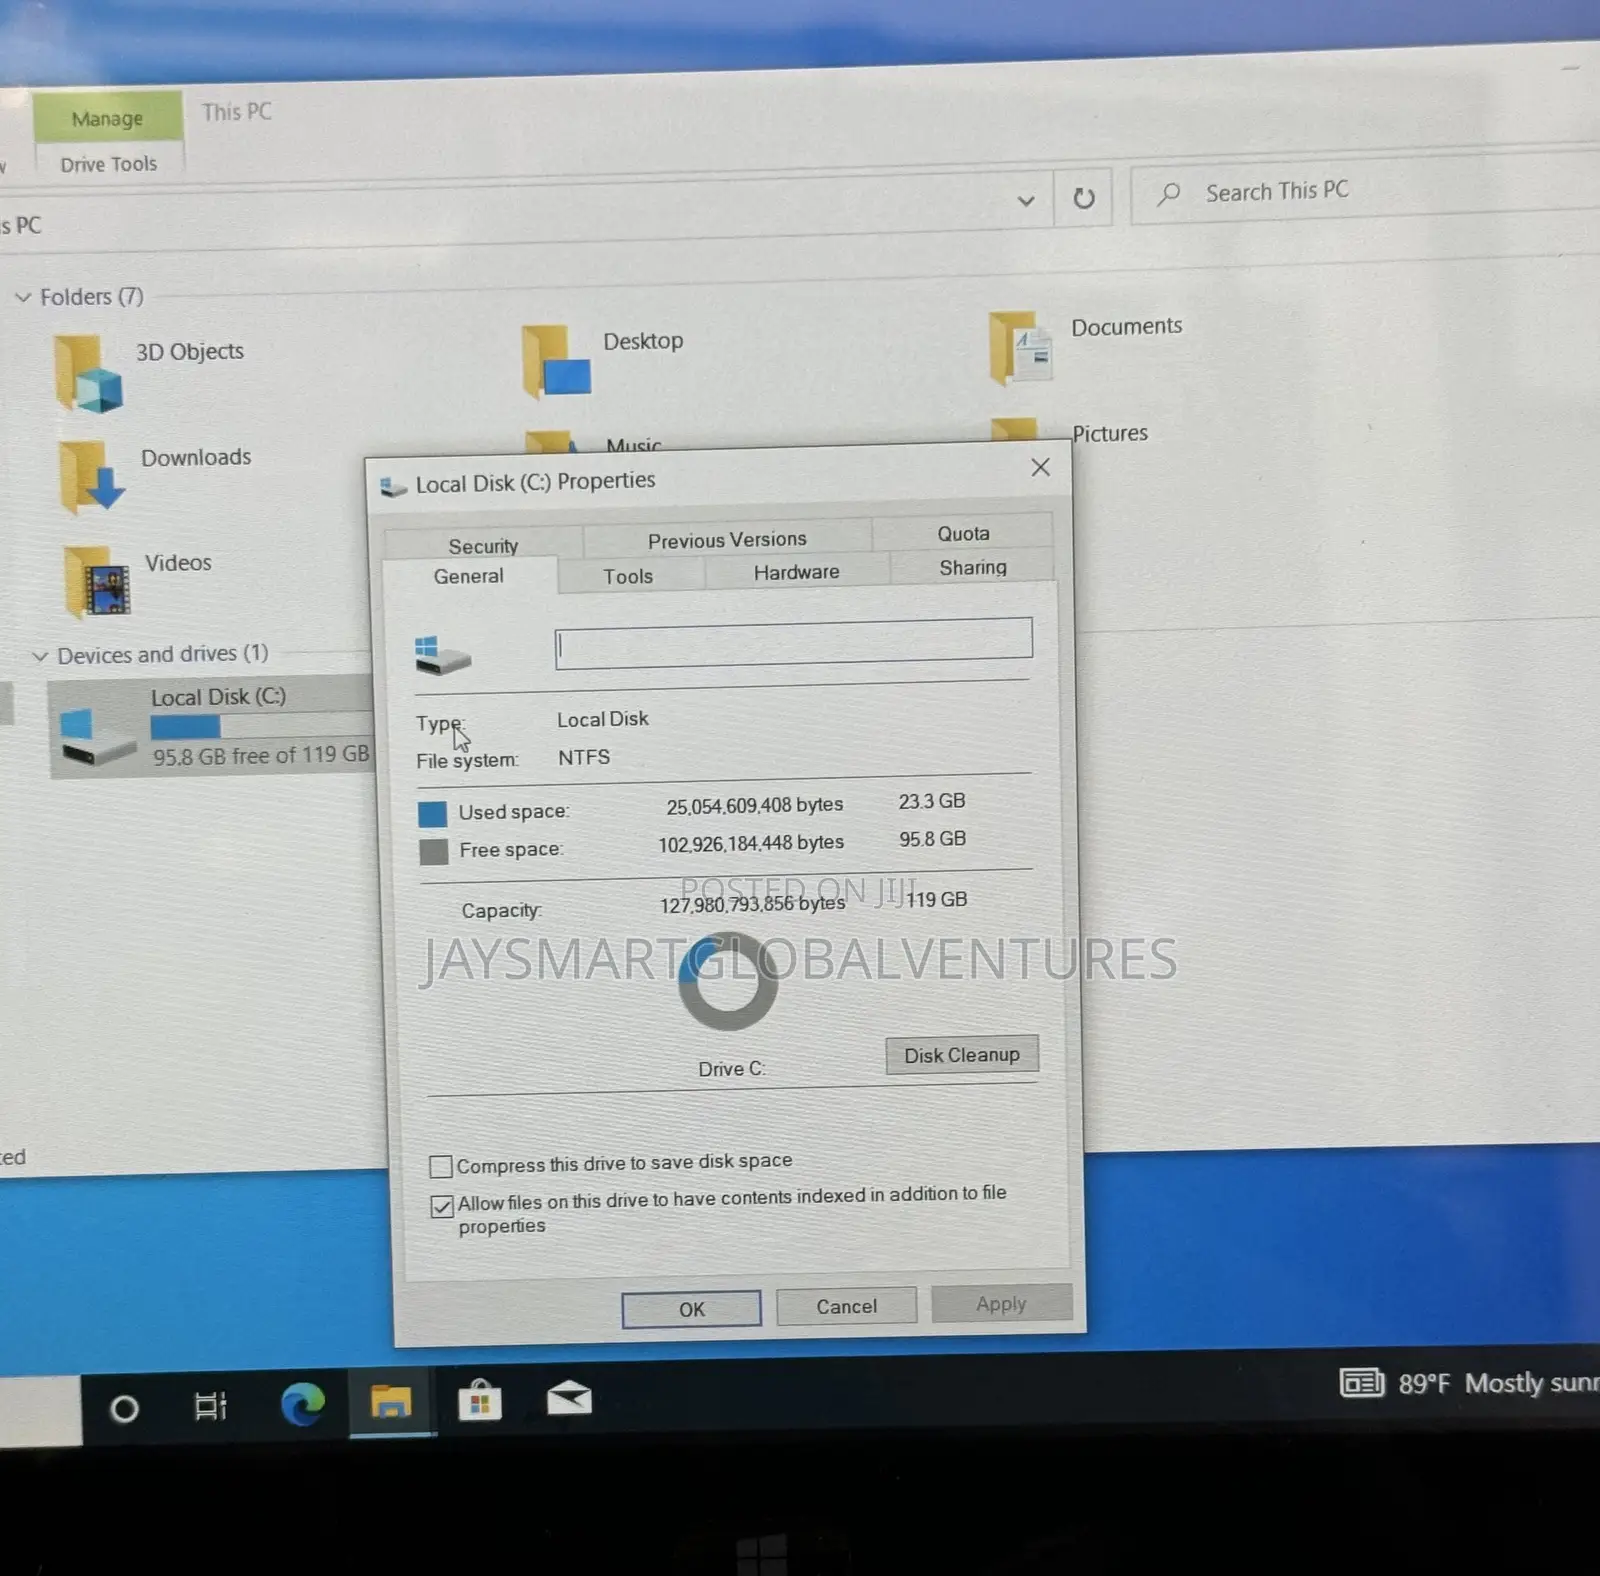
Task: Open the 3D Objects folder icon
Action: pos(89,375)
